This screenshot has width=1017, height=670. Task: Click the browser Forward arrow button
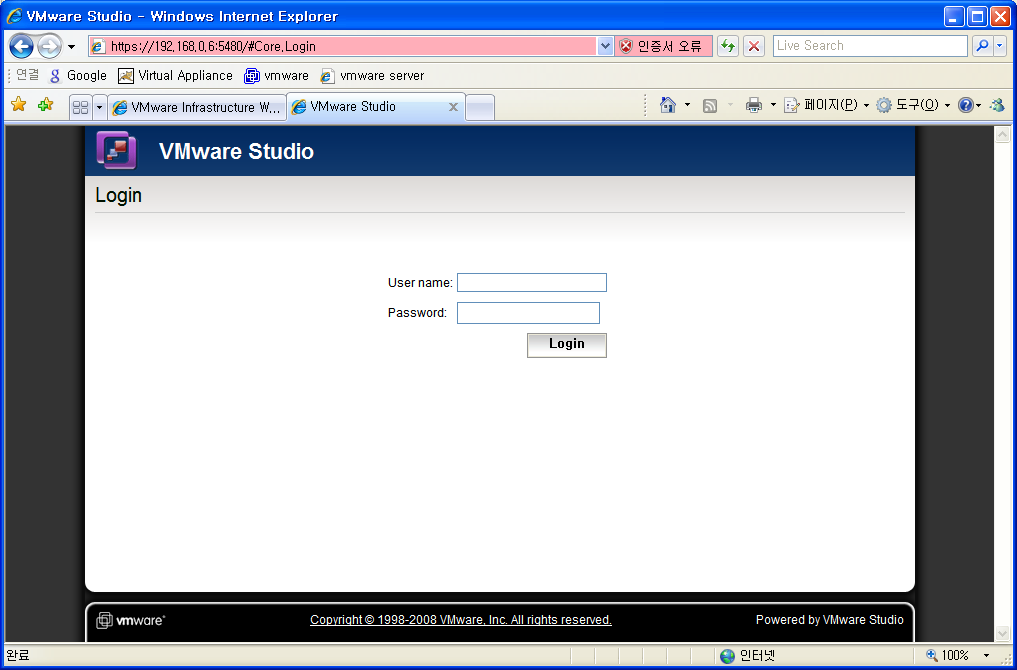49,47
